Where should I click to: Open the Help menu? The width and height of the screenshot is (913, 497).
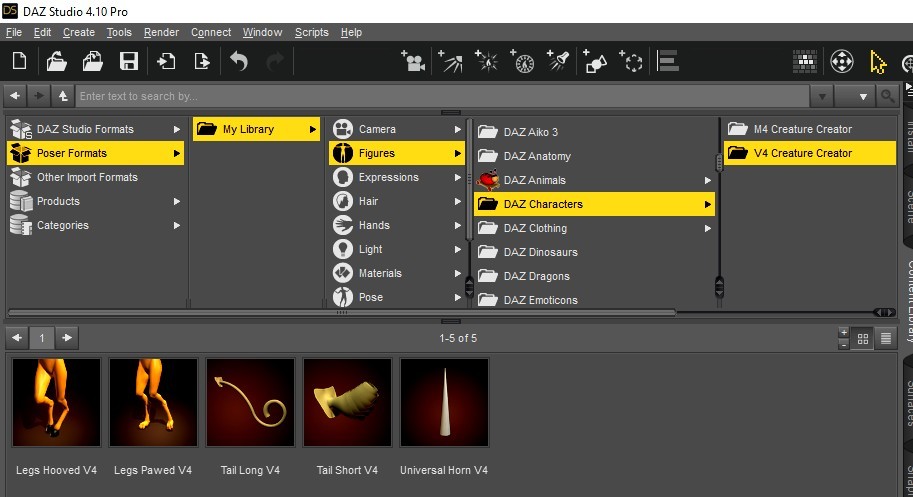coord(351,33)
